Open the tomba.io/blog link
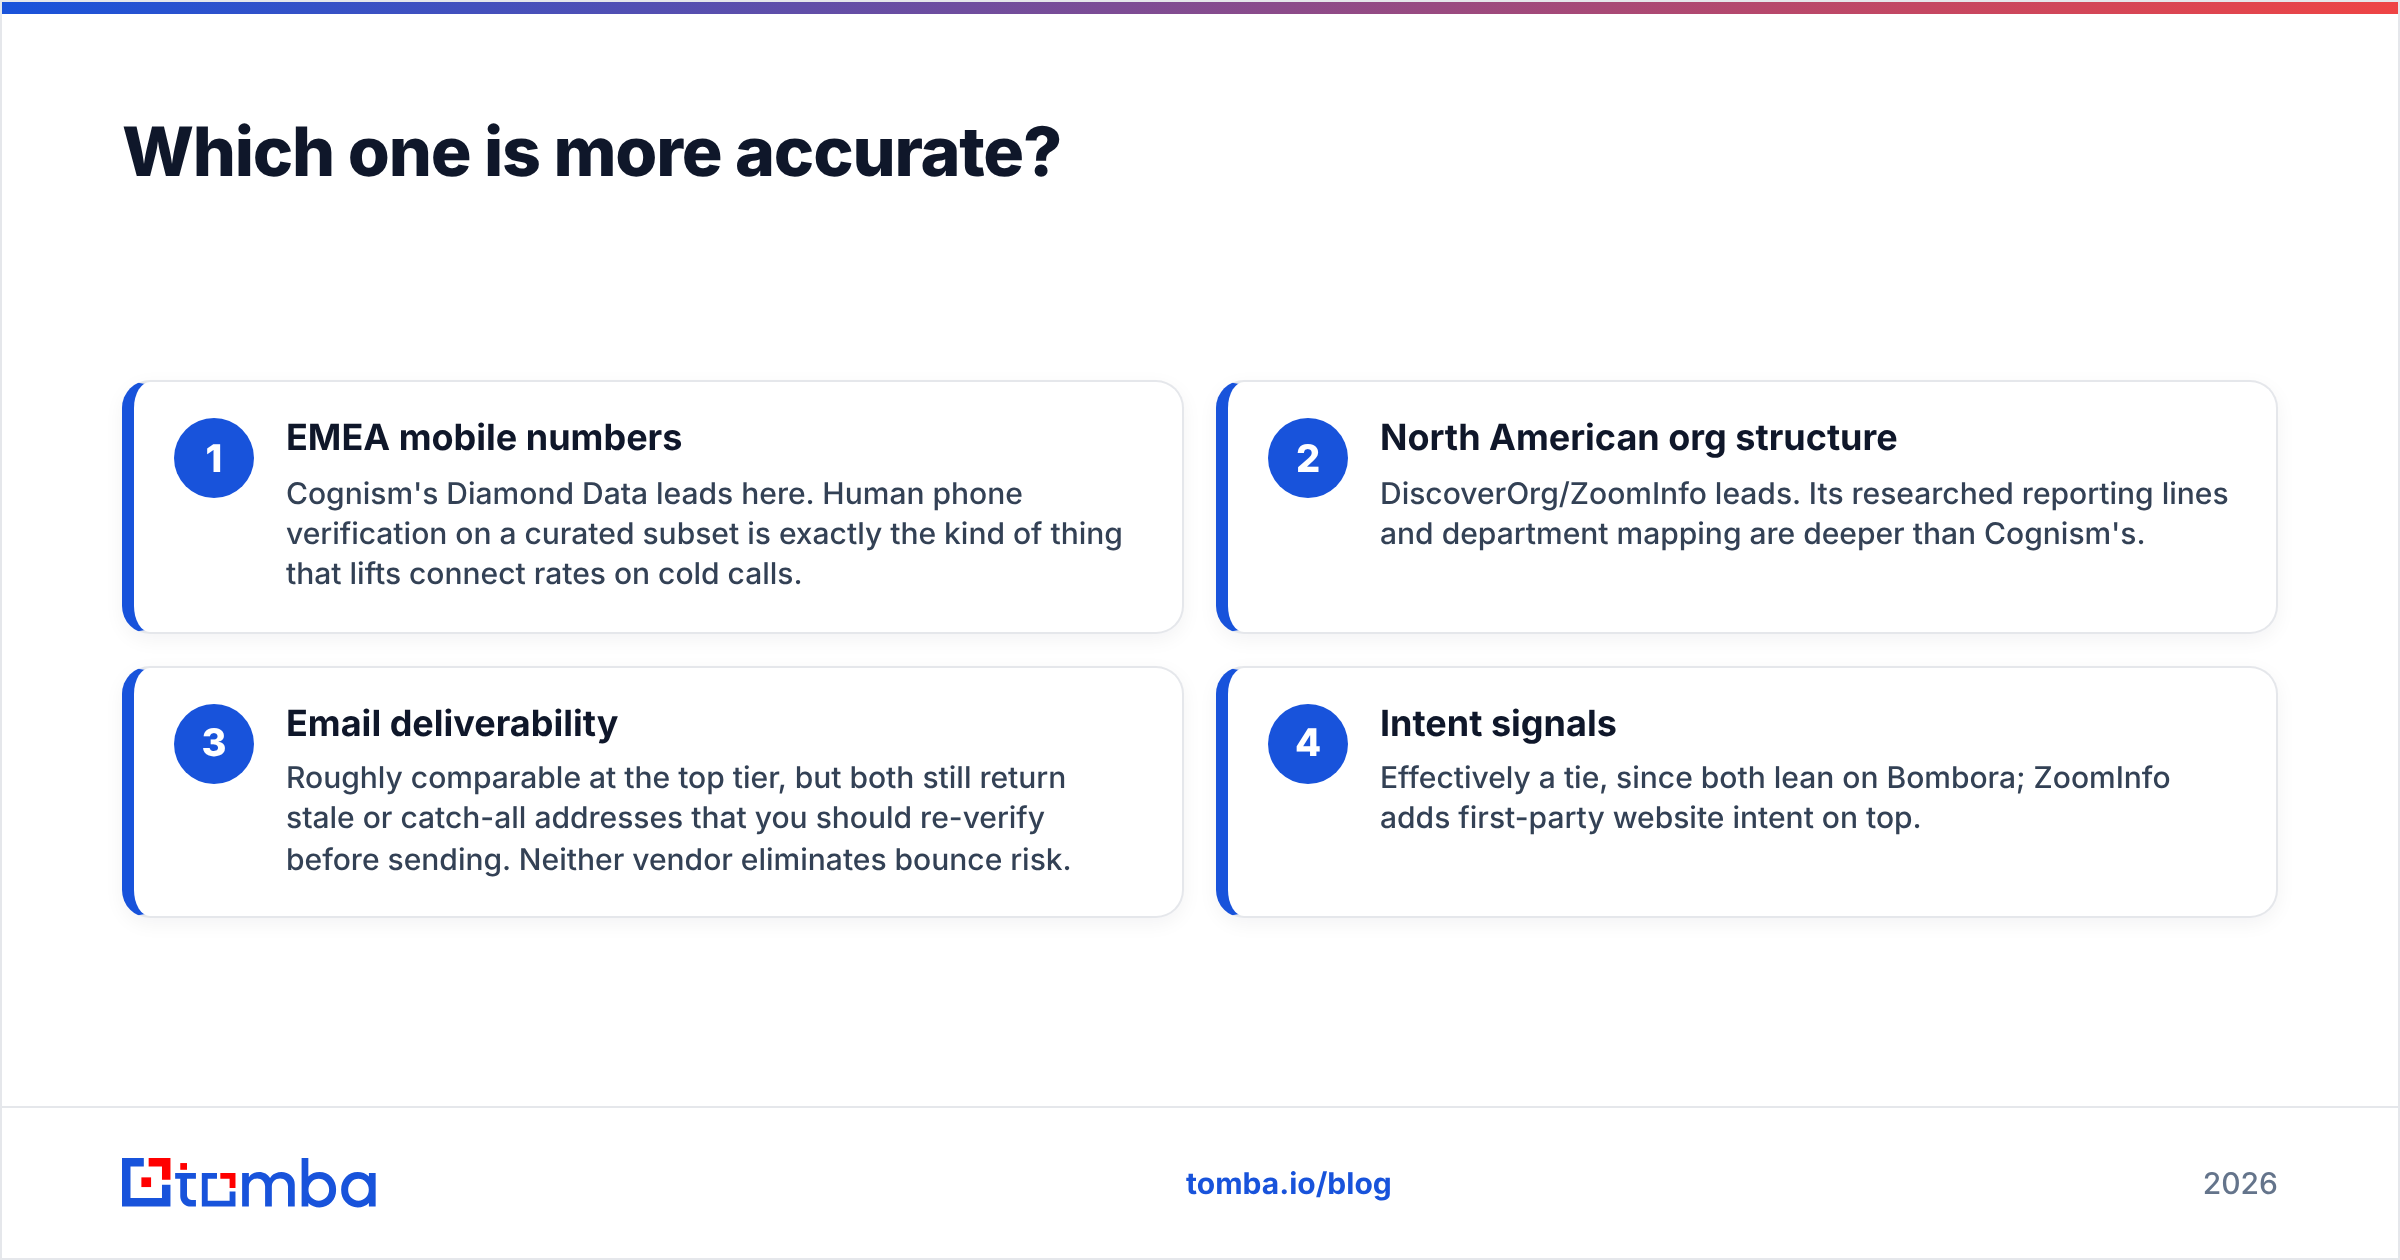 click(1288, 1184)
